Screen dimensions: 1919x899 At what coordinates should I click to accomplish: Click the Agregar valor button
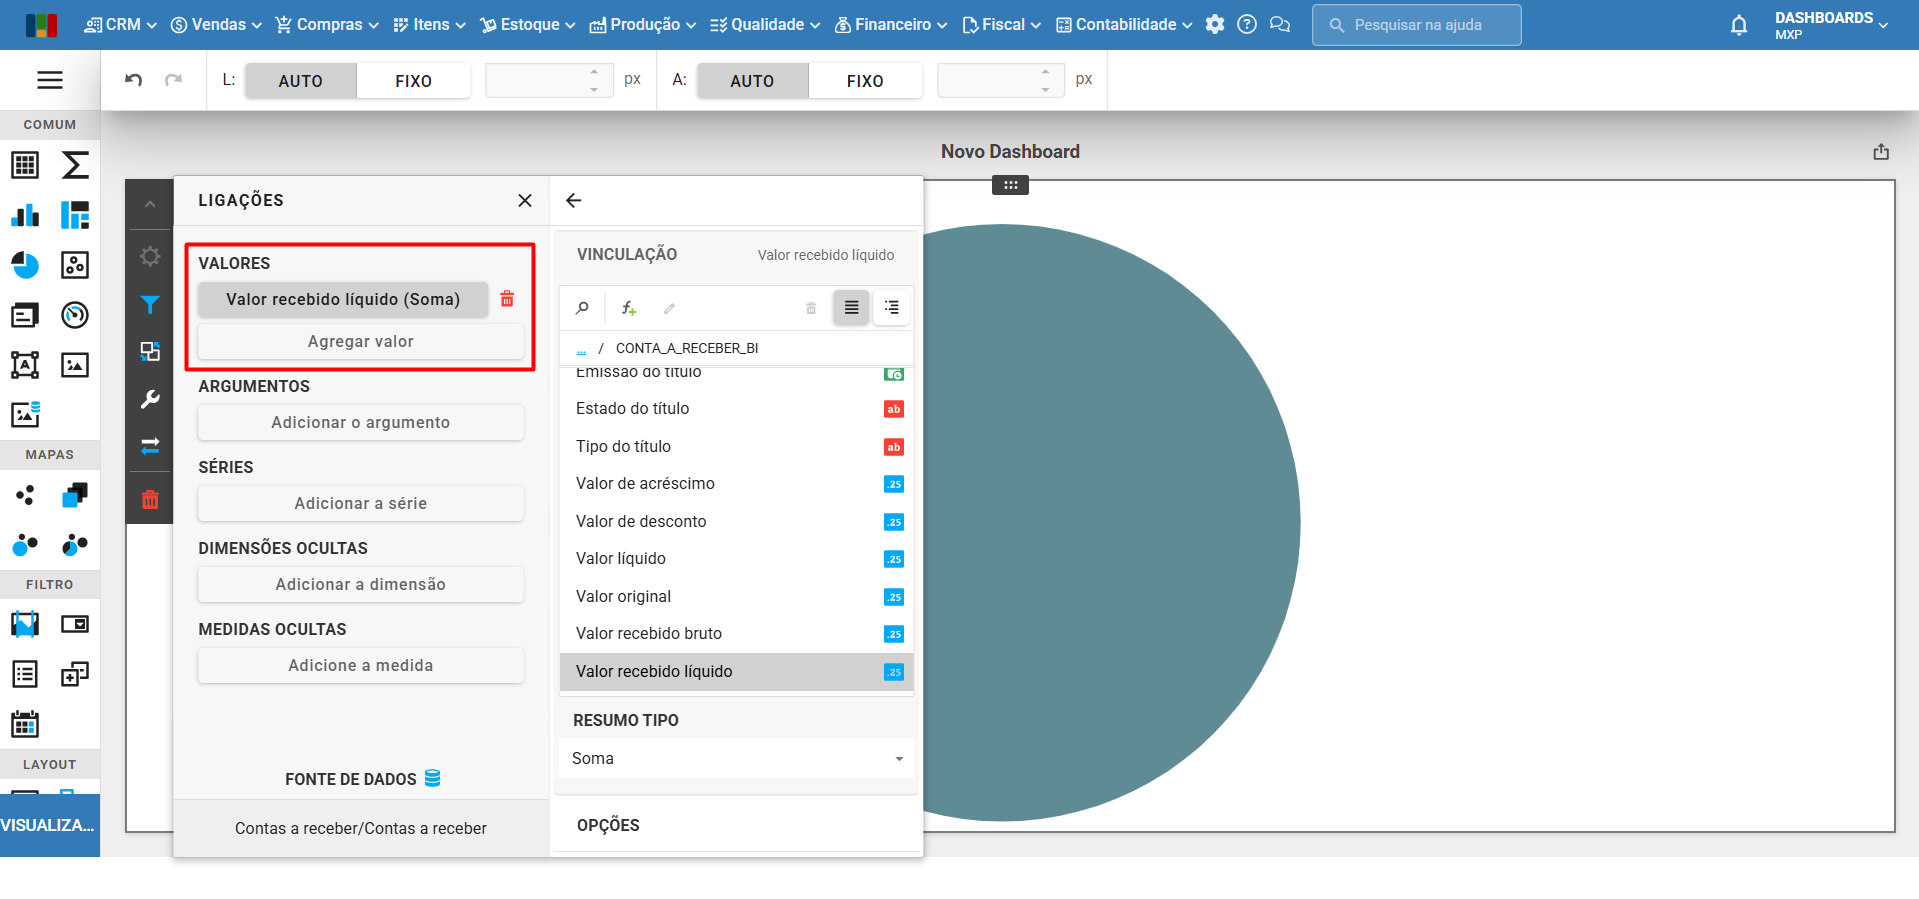coord(361,341)
